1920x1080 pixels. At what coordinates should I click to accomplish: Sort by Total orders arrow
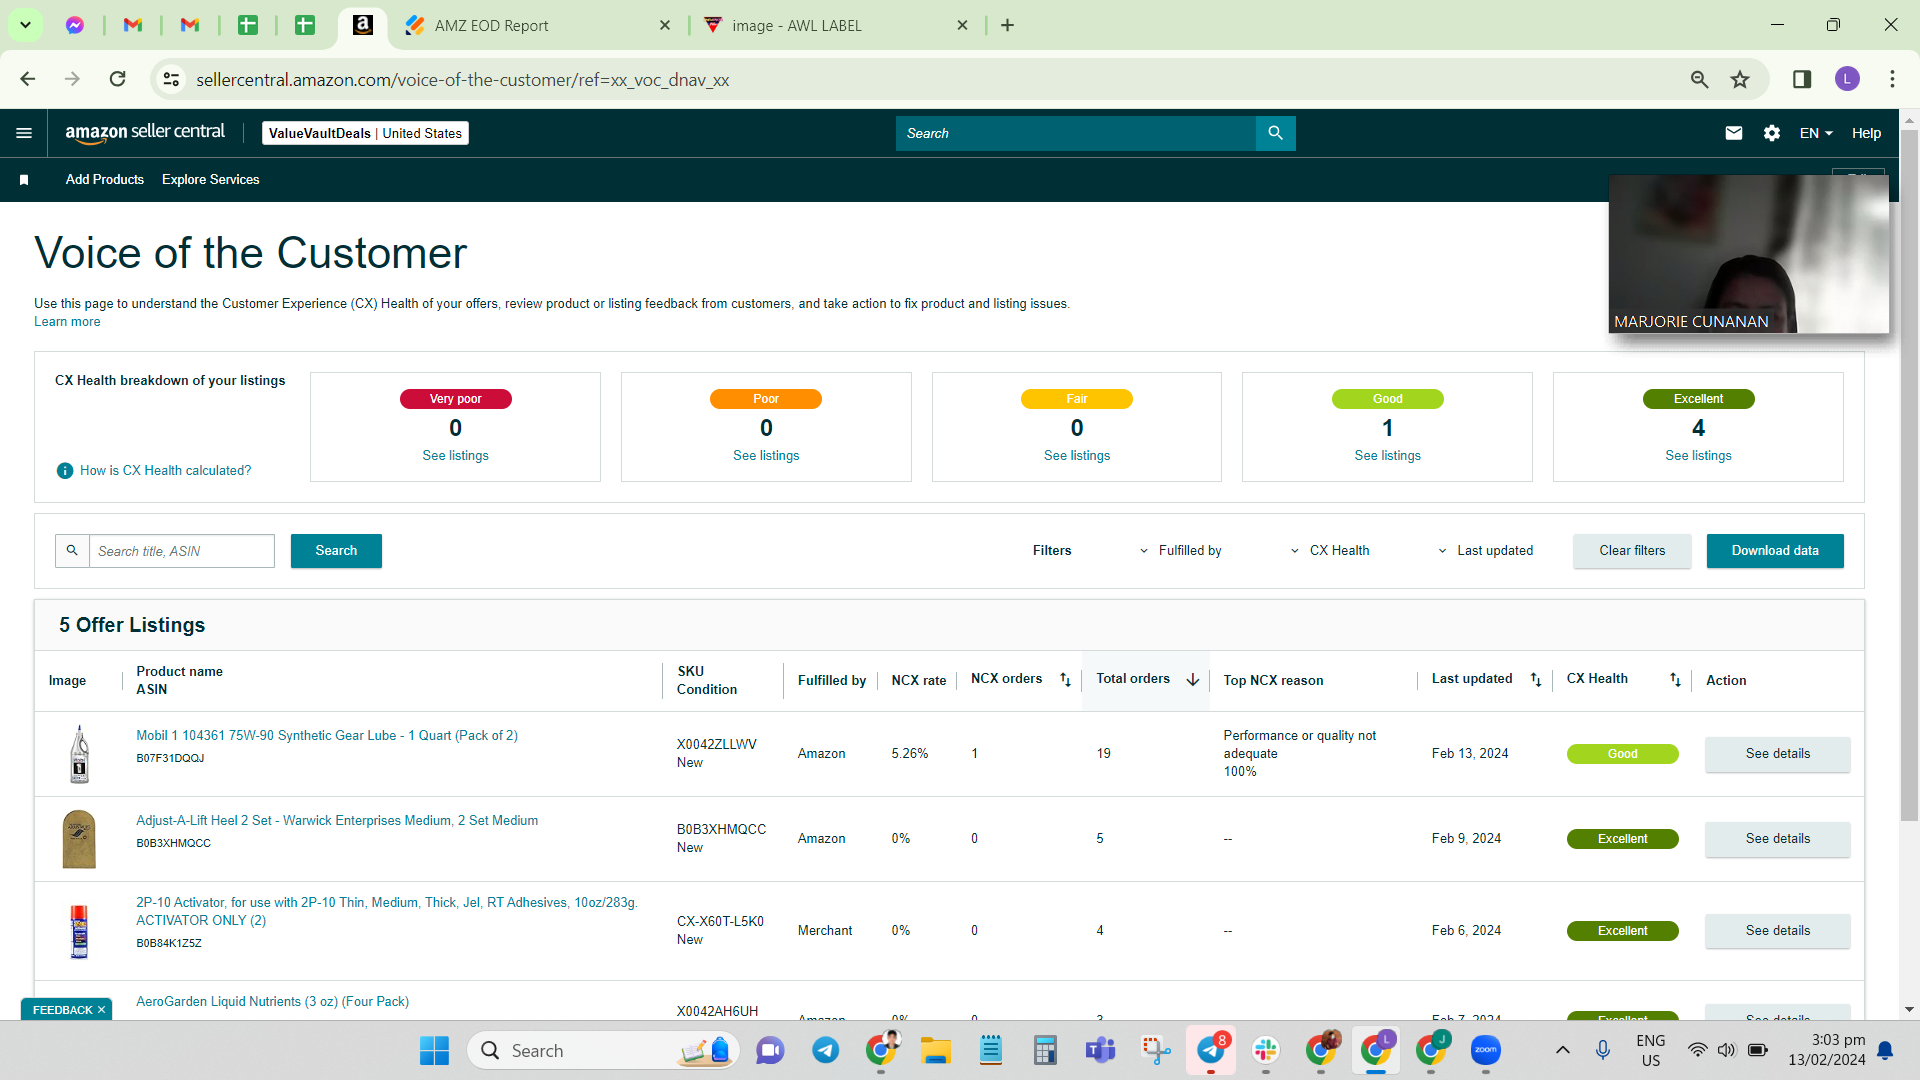(x=1193, y=680)
